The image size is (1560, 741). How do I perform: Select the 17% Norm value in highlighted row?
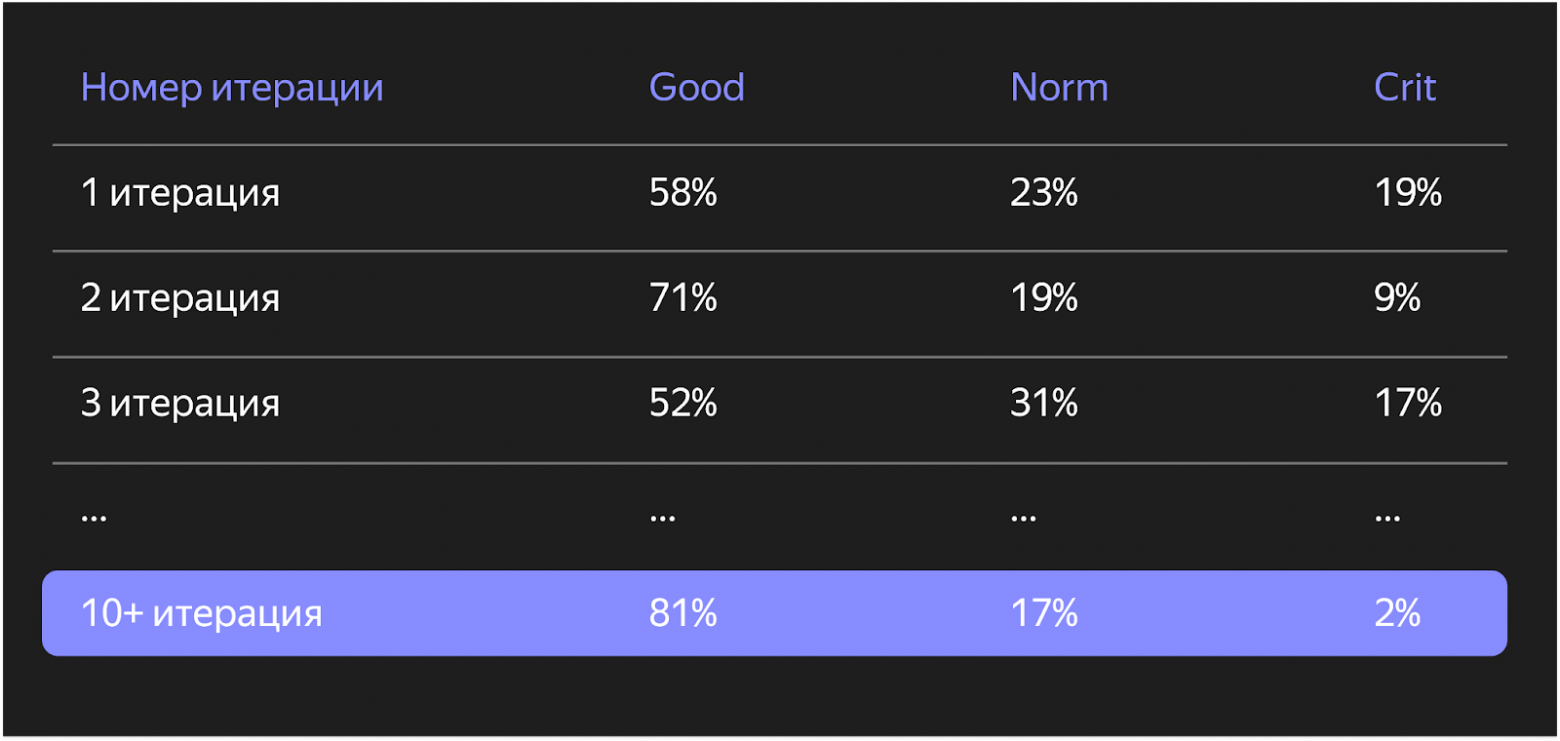[1044, 613]
